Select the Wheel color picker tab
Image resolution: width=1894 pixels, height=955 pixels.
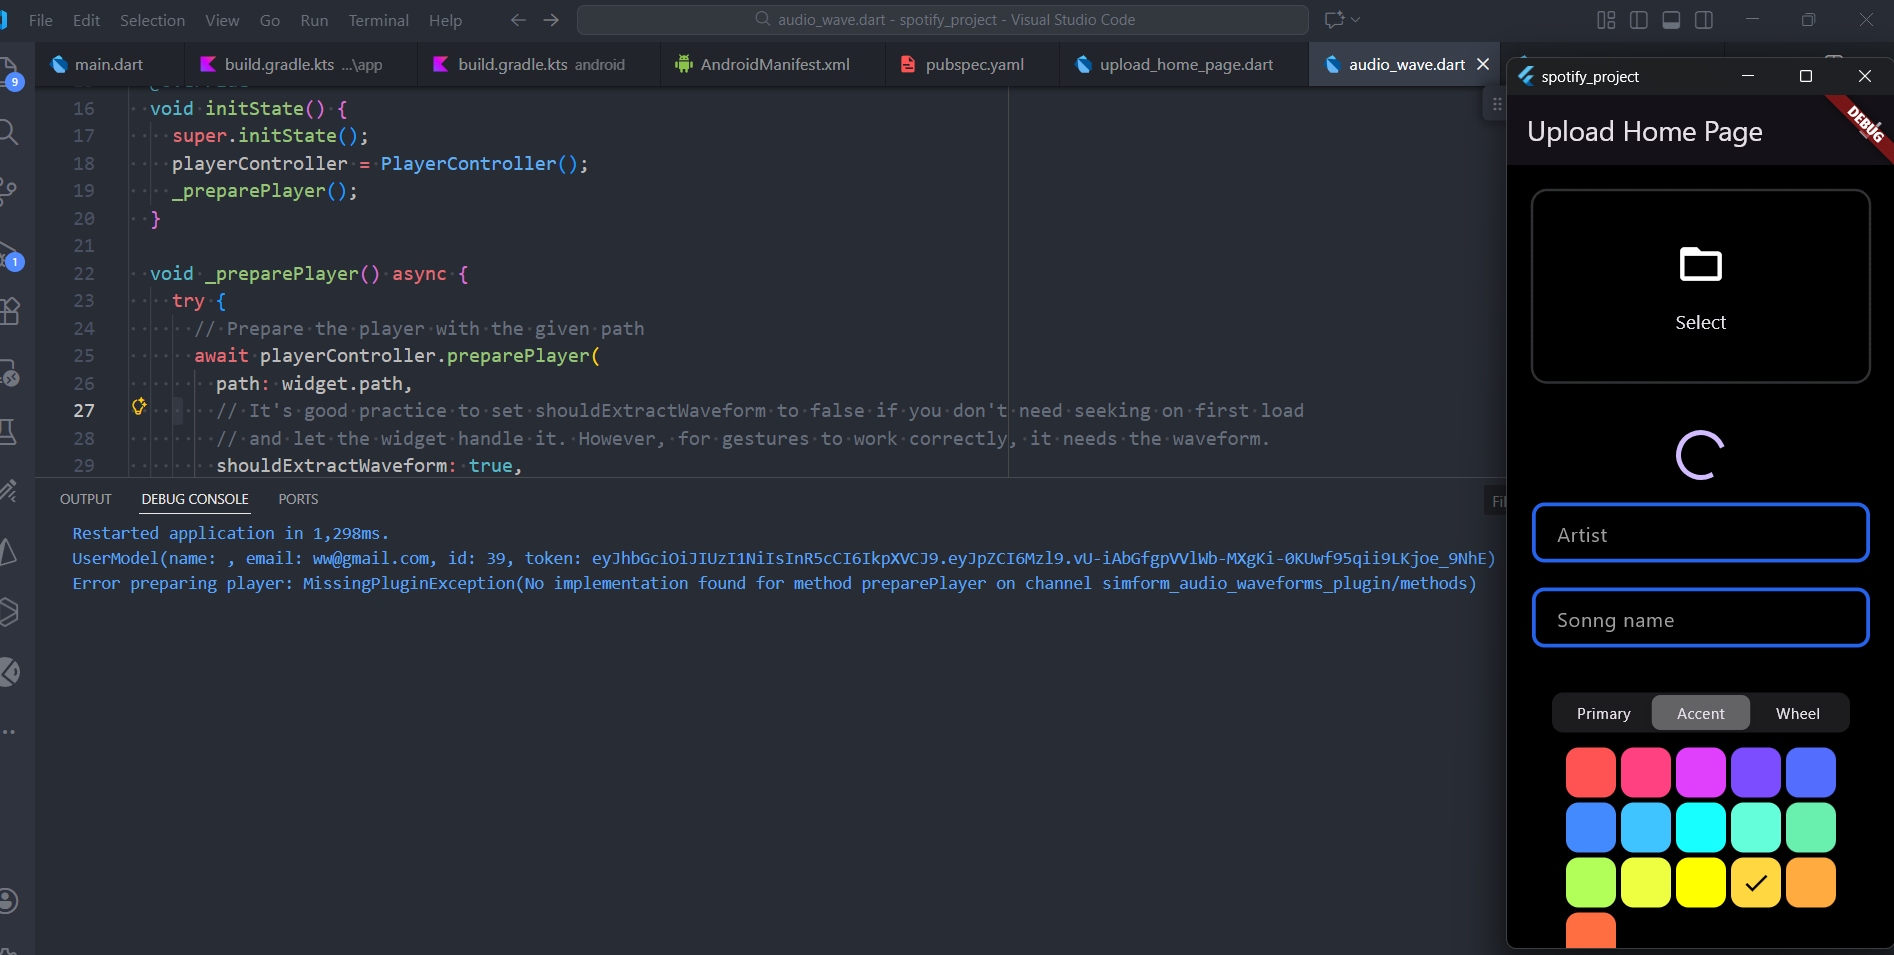1797,713
